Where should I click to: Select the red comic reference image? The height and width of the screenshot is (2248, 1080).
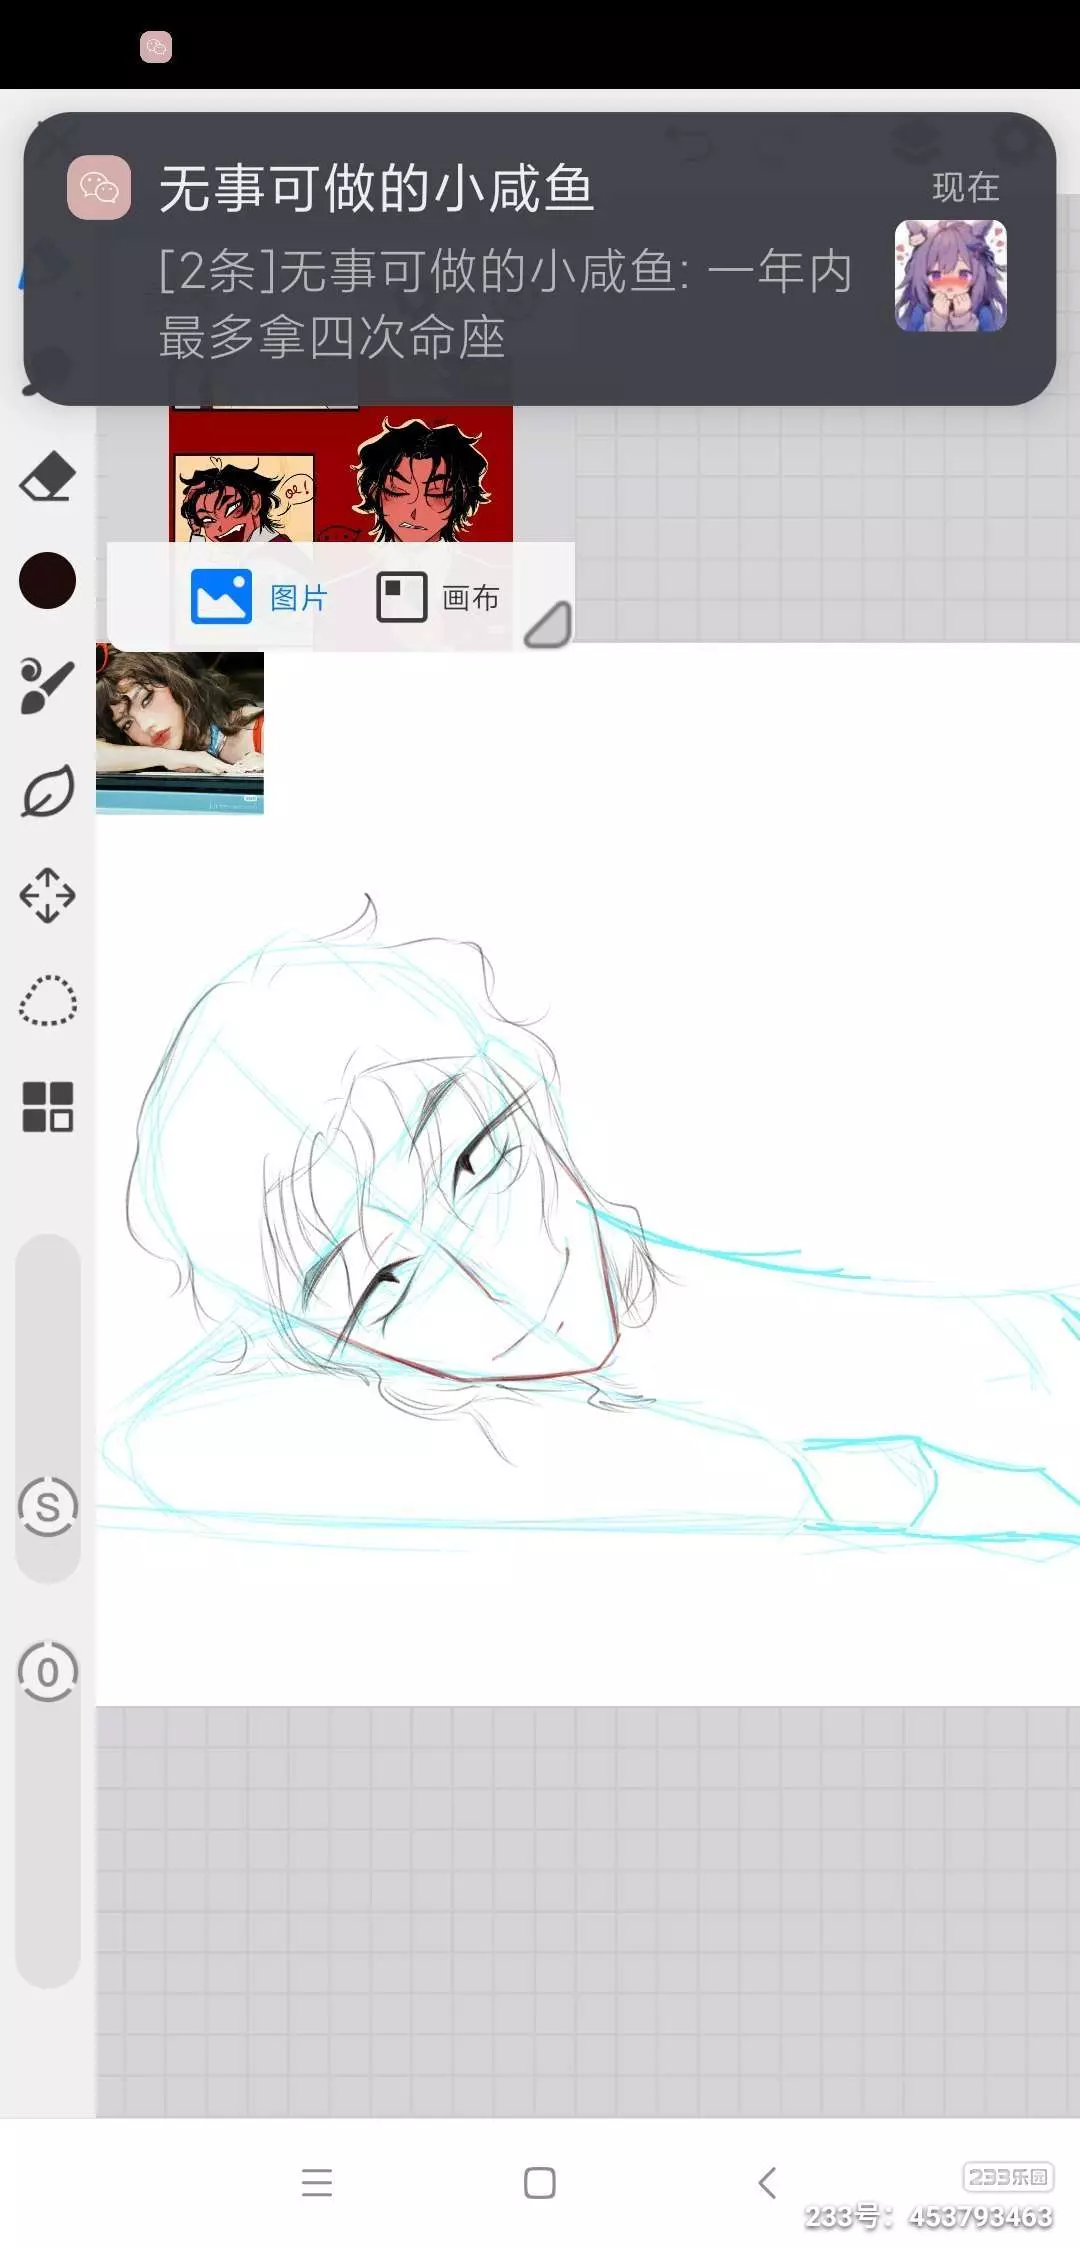coord(340,476)
